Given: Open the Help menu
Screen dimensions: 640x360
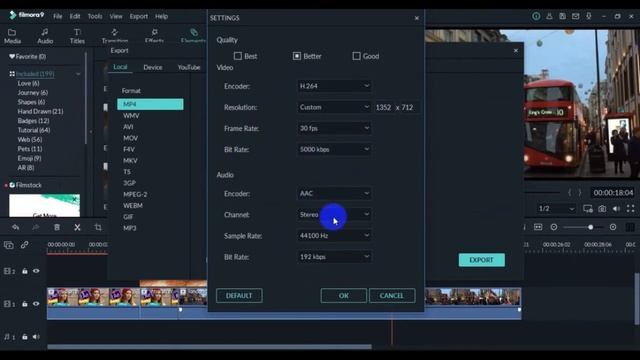Looking at the screenshot, I should (x=162, y=16).
